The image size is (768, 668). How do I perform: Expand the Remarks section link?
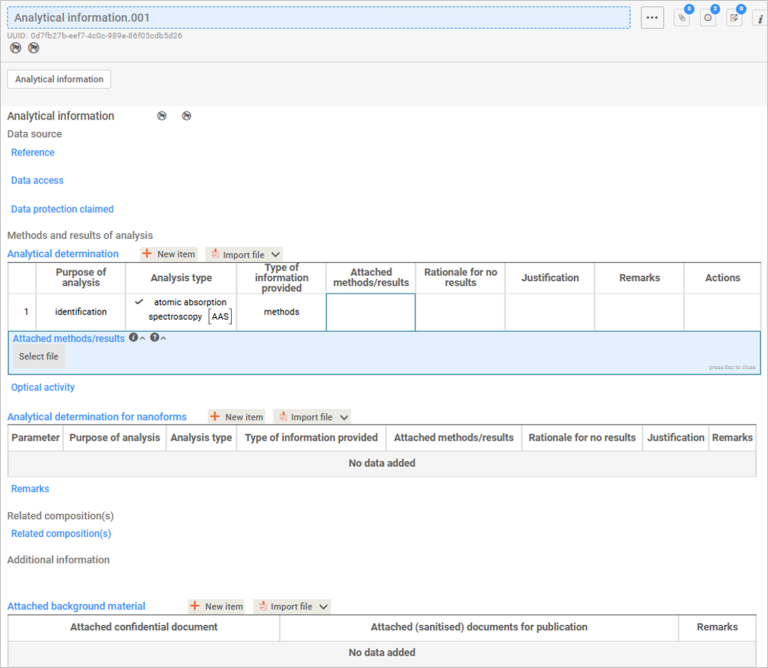click(30, 489)
